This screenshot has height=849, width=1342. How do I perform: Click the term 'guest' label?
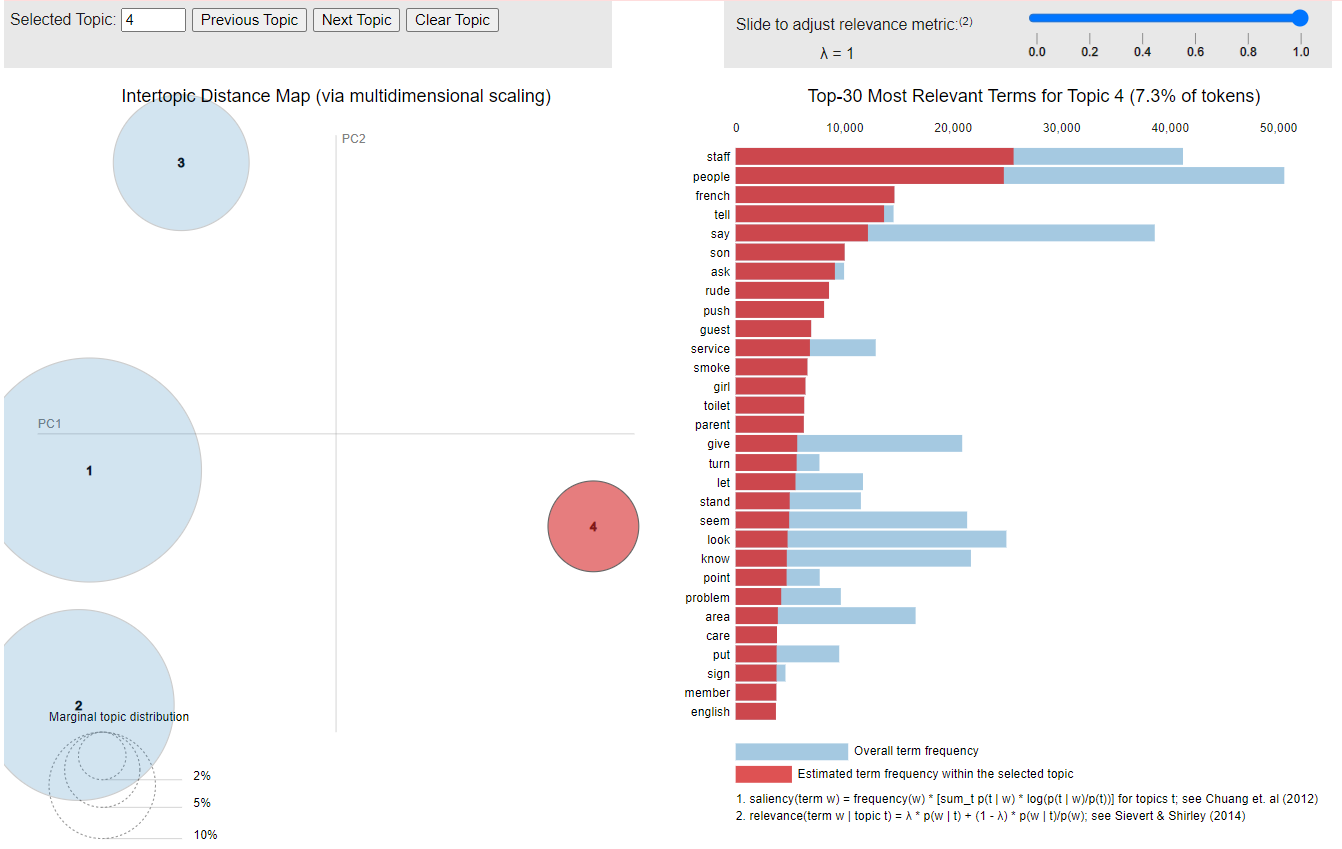click(x=715, y=329)
